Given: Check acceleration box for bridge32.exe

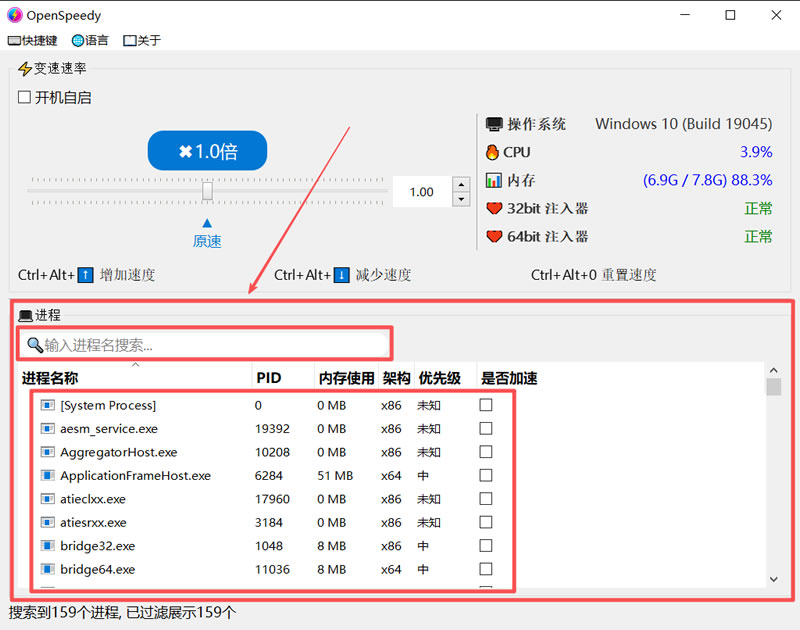Looking at the screenshot, I should (486, 546).
